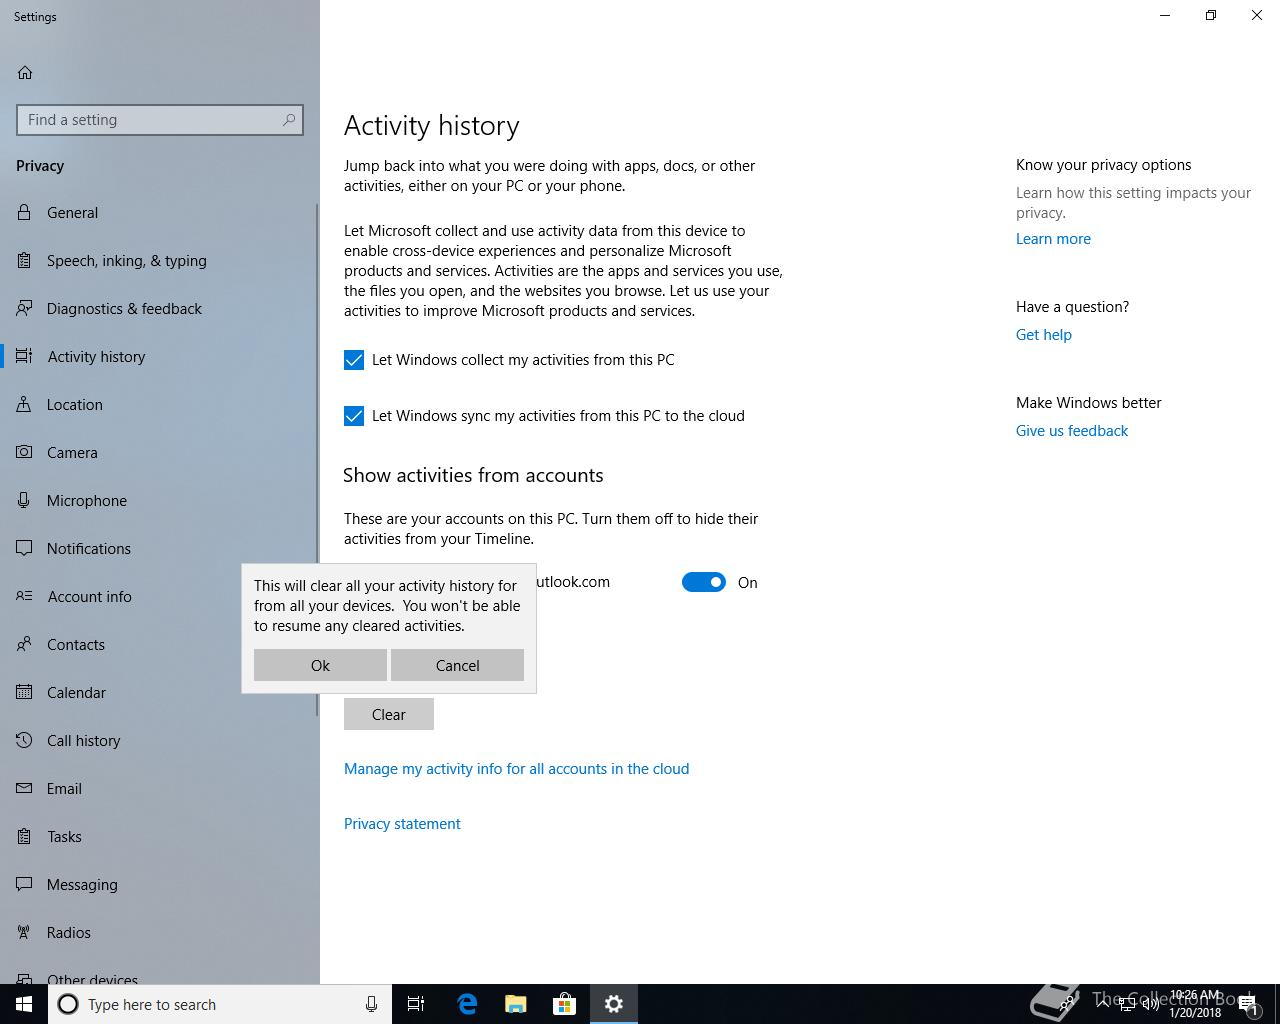This screenshot has height=1024, width=1280.
Task: Open Radios privacy page
Action: point(159,932)
